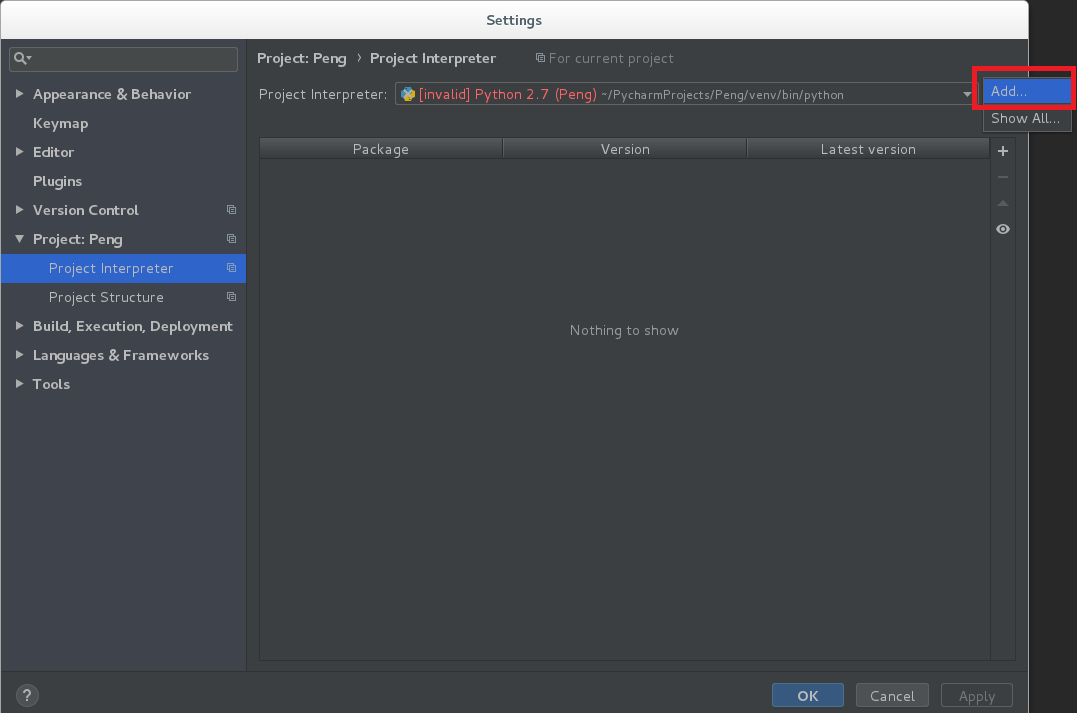The width and height of the screenshot is (1077, 713).
Task: Choose Add... from the interpreter menu
Action: click(1026, 91)
